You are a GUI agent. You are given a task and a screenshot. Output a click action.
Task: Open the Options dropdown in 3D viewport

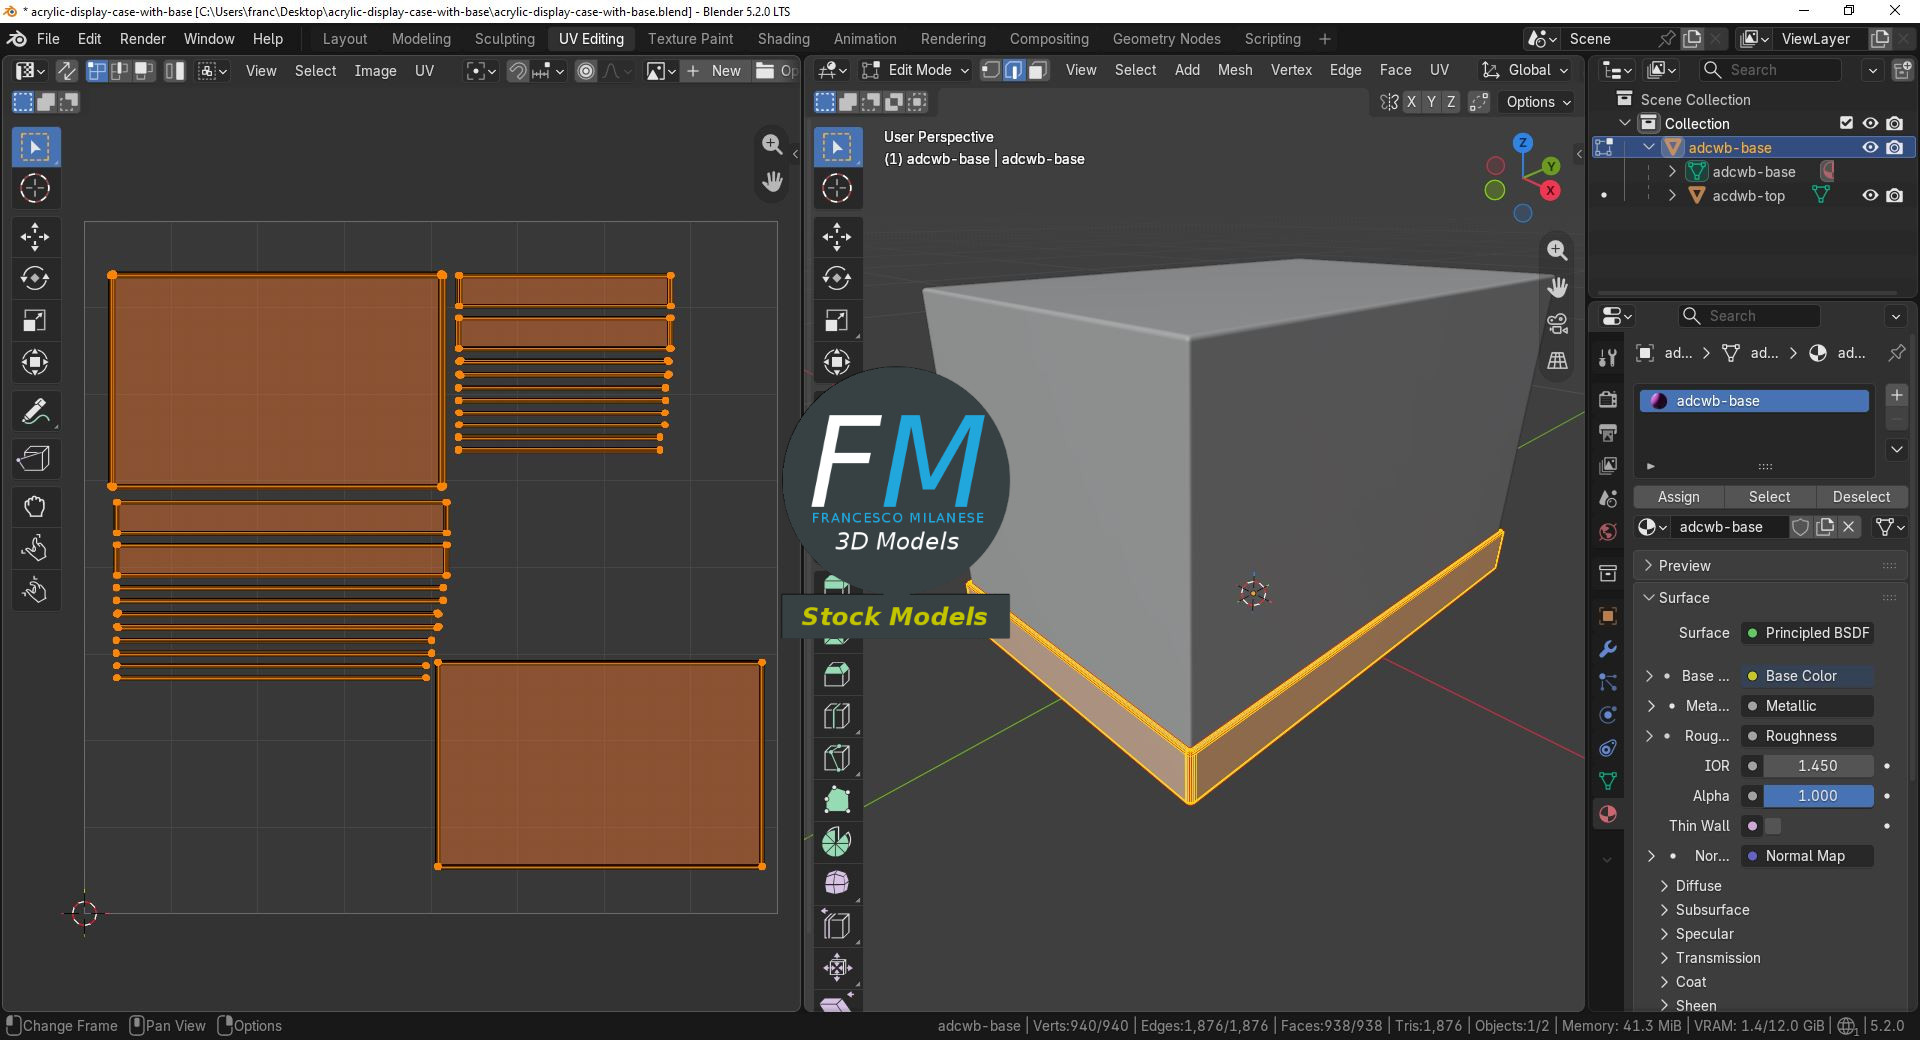(1538, 102)
